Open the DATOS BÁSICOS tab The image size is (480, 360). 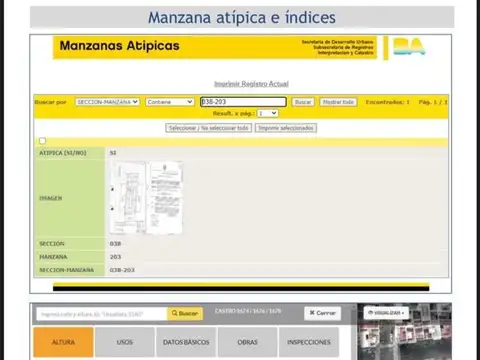pyautogui.click(x=186, y=342)
